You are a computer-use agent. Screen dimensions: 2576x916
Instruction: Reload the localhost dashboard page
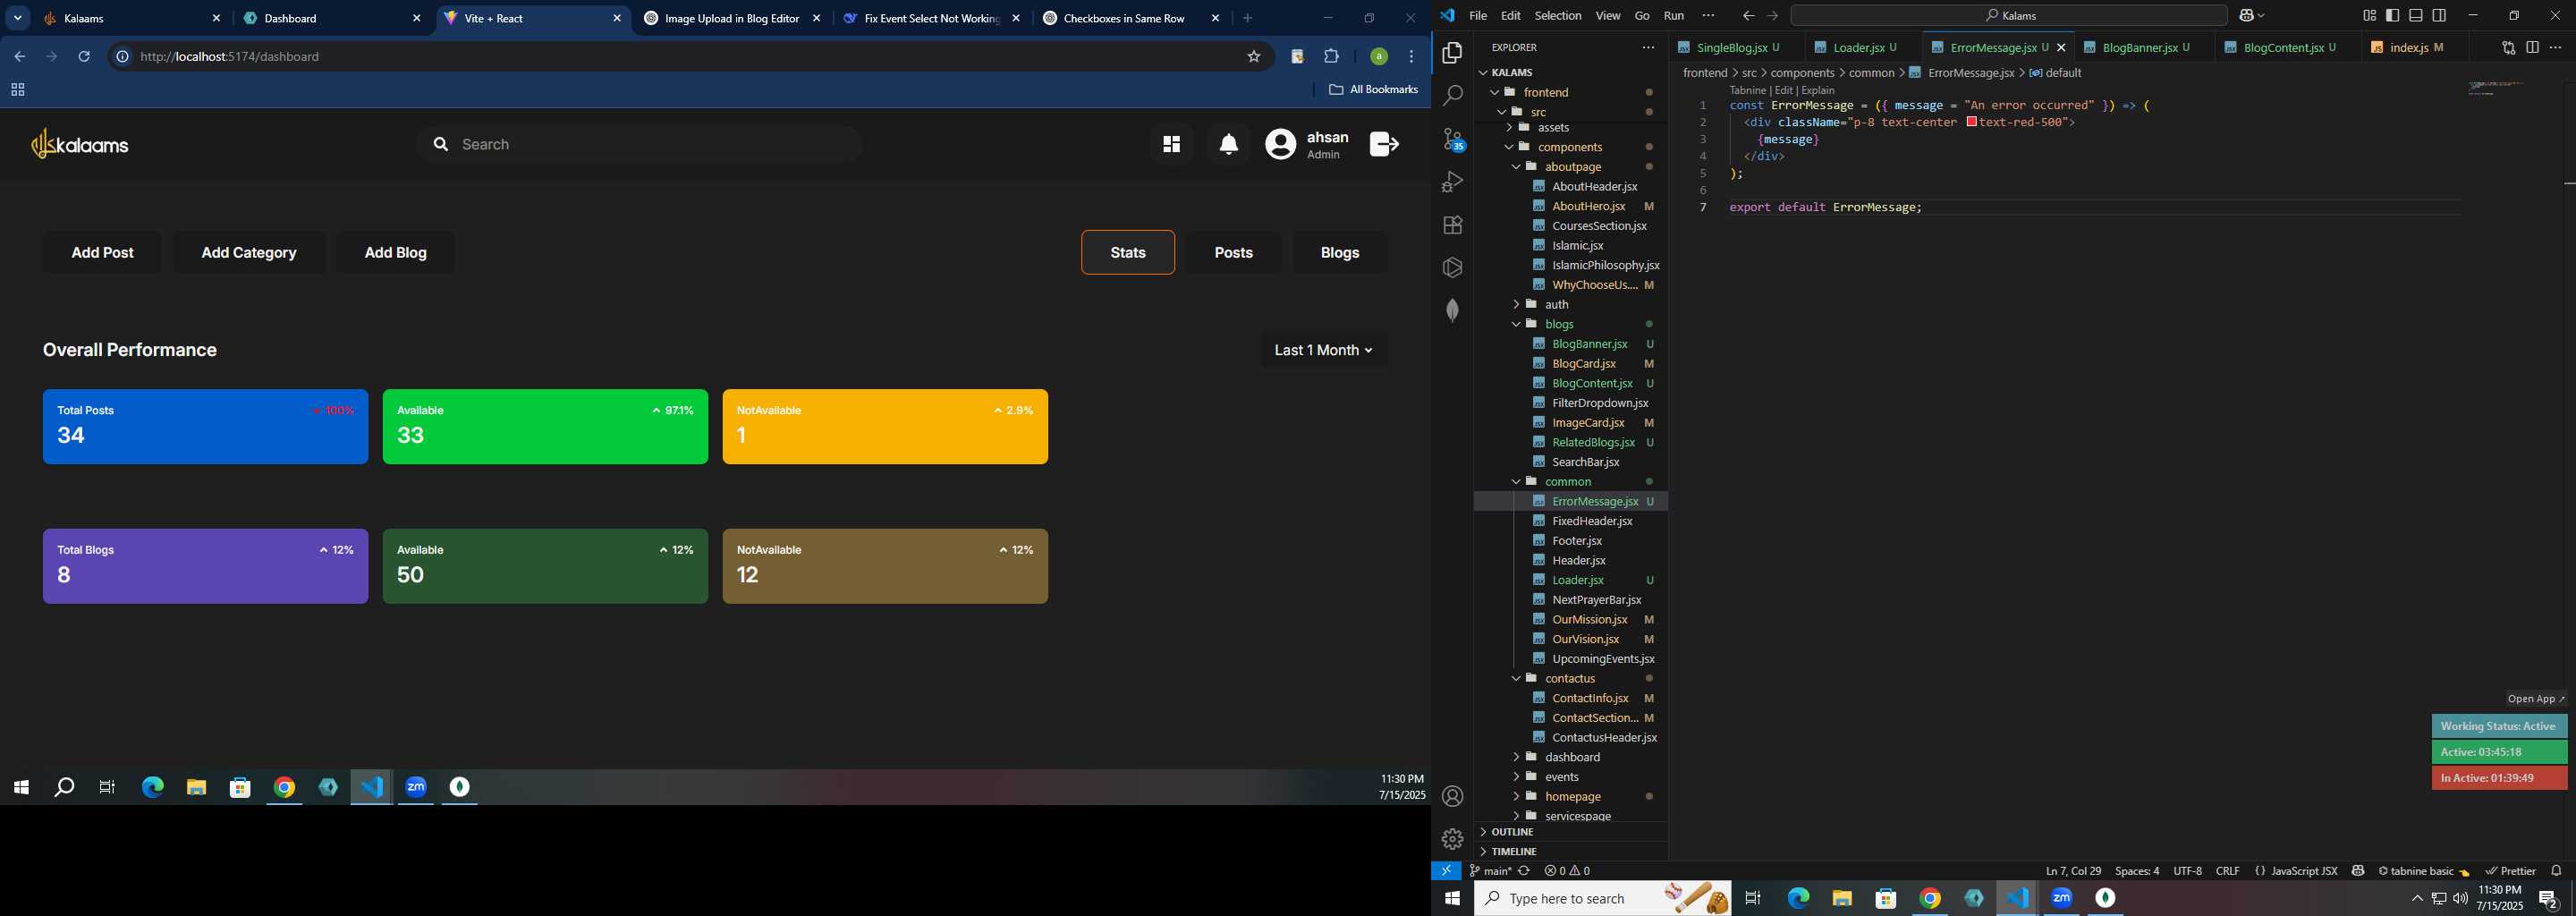84,57
